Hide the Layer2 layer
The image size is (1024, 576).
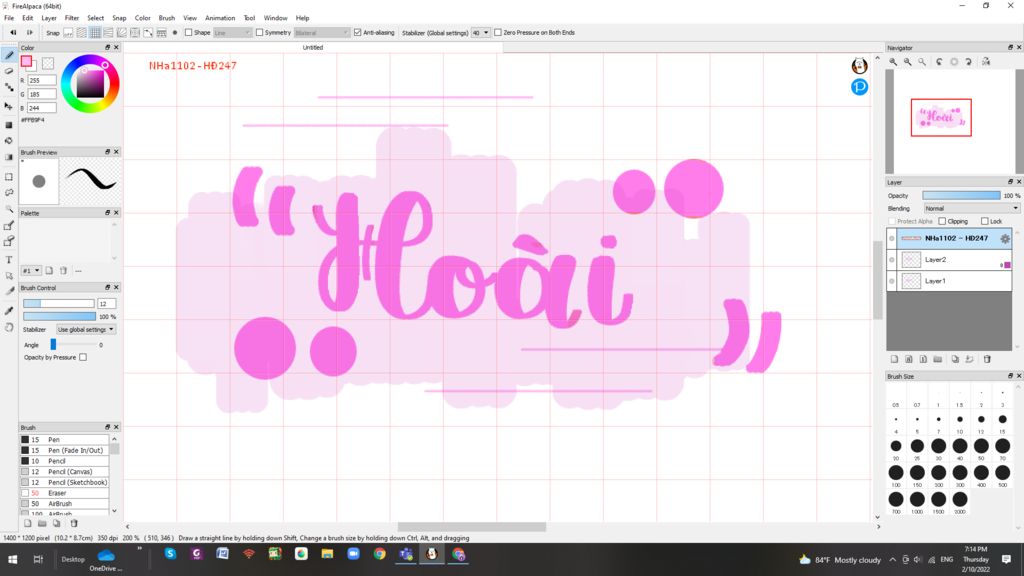(x=891, y=260)
